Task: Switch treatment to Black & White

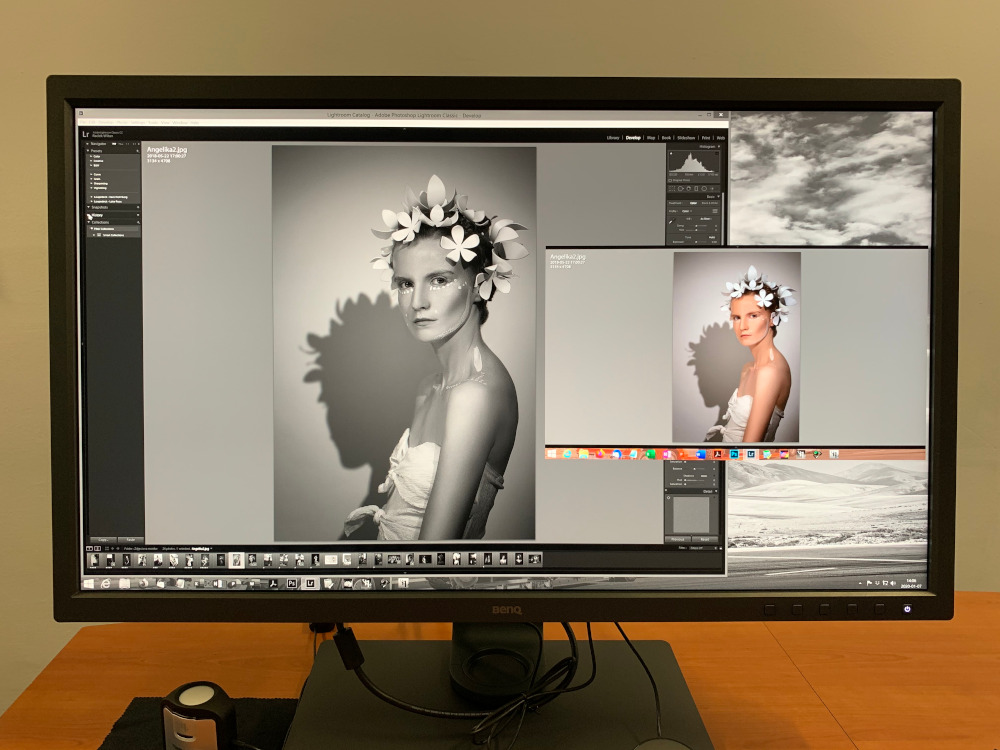Action: coord(709,203)
